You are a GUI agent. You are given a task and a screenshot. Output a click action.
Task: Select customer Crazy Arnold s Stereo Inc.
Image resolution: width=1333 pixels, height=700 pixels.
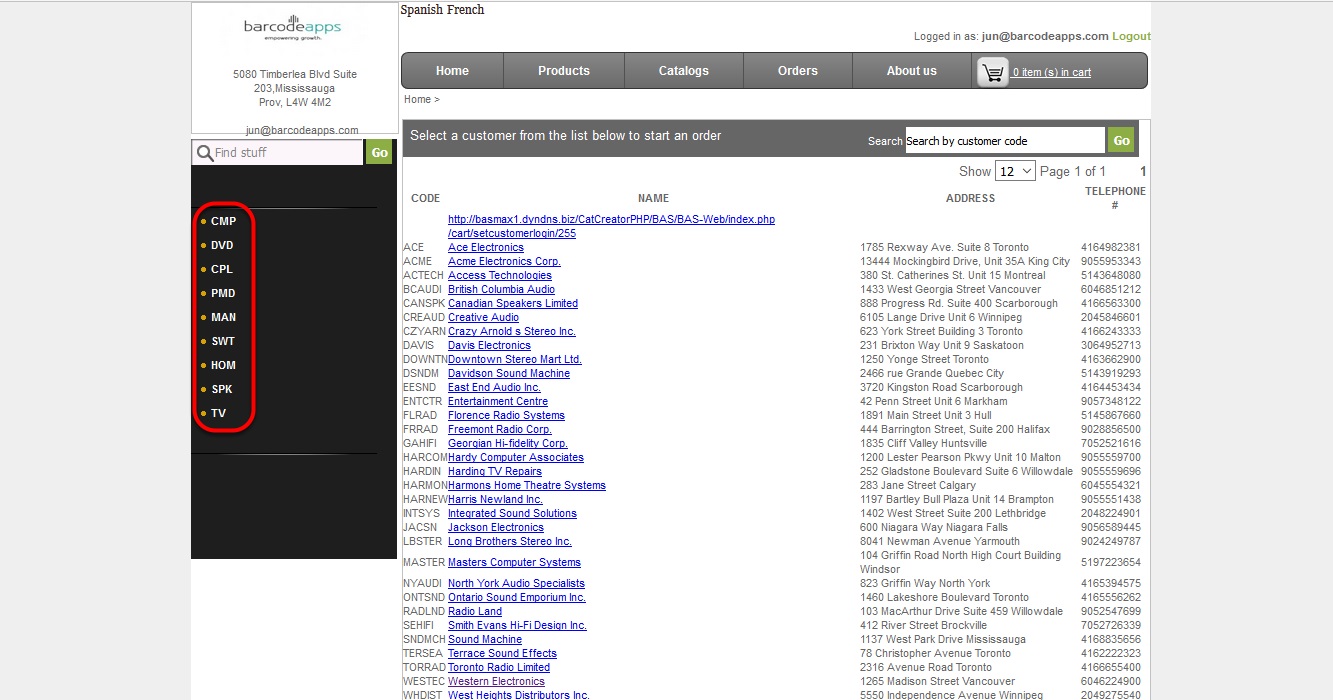[512, 331]
